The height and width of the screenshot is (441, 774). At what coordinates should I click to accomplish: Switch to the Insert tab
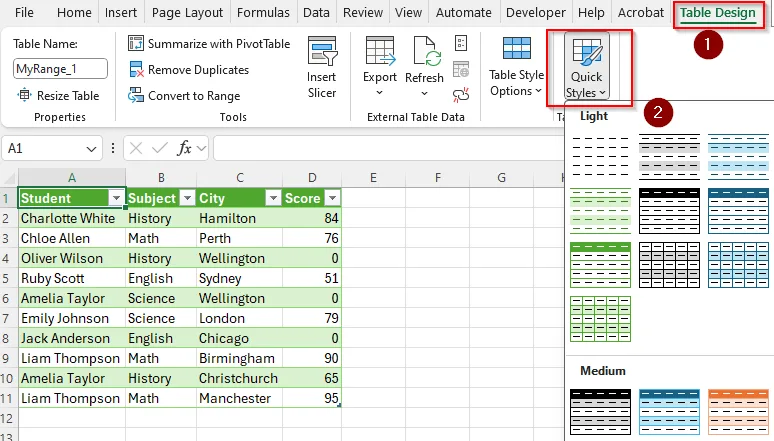tap(121, 12)
